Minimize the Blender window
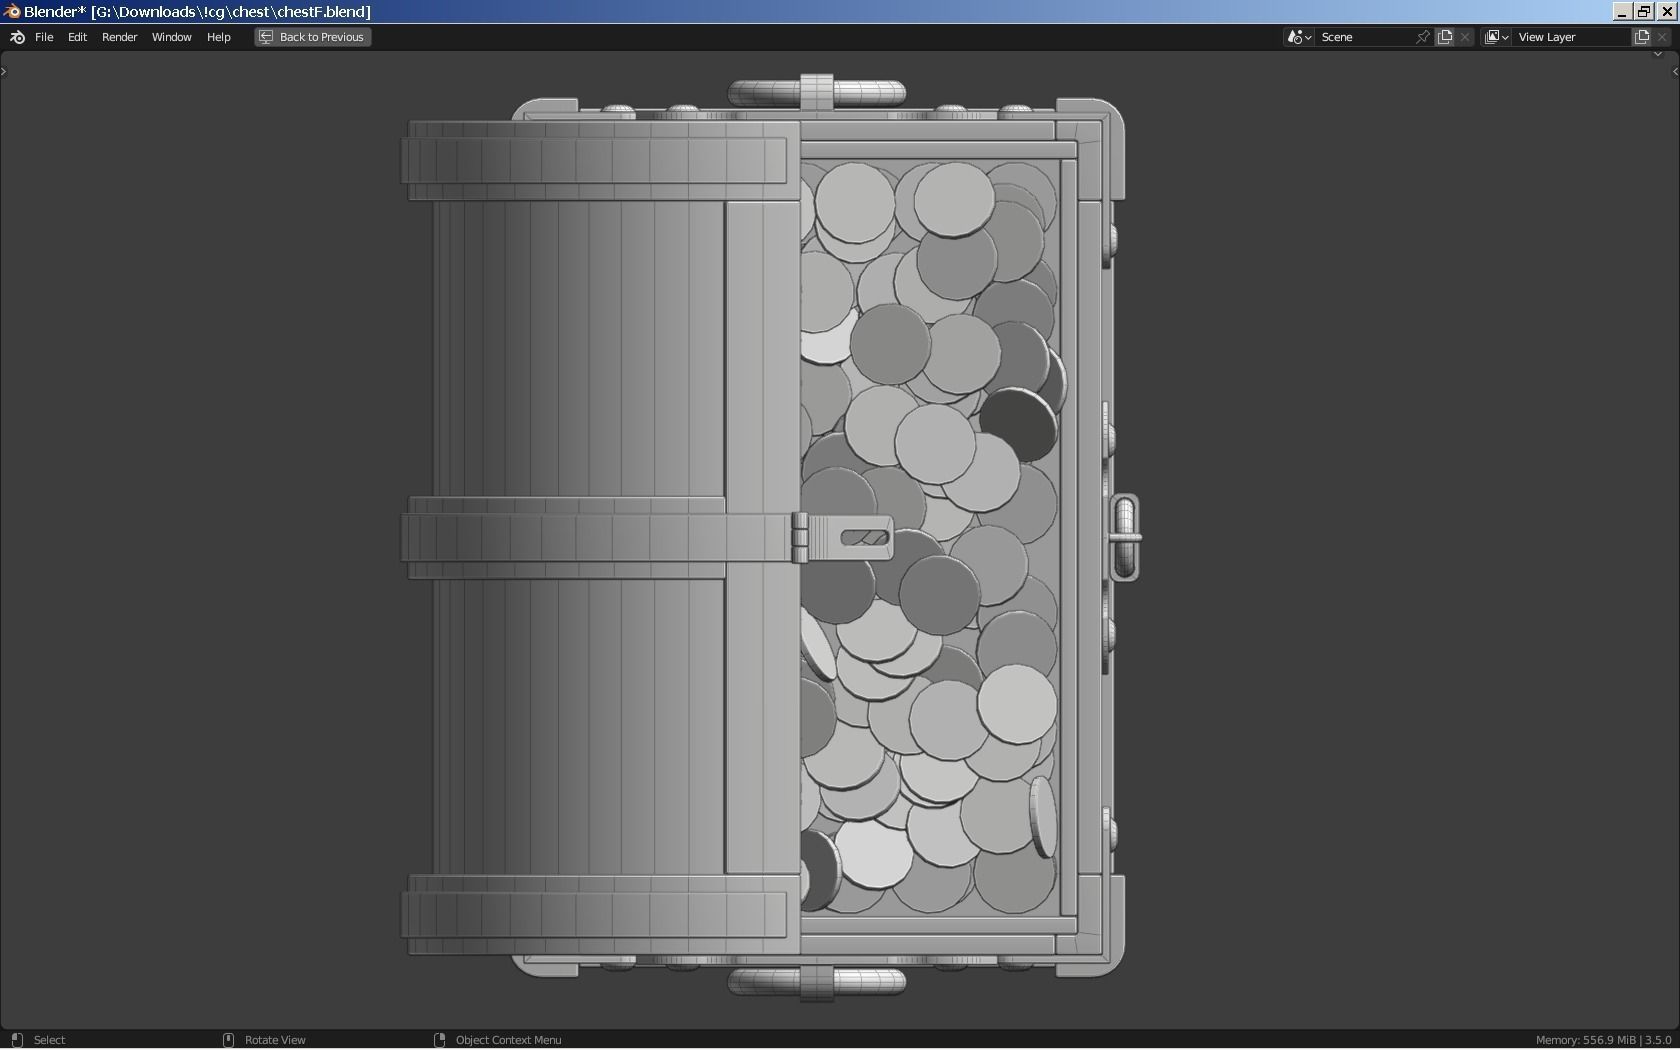 click(x=1622, y=11)
